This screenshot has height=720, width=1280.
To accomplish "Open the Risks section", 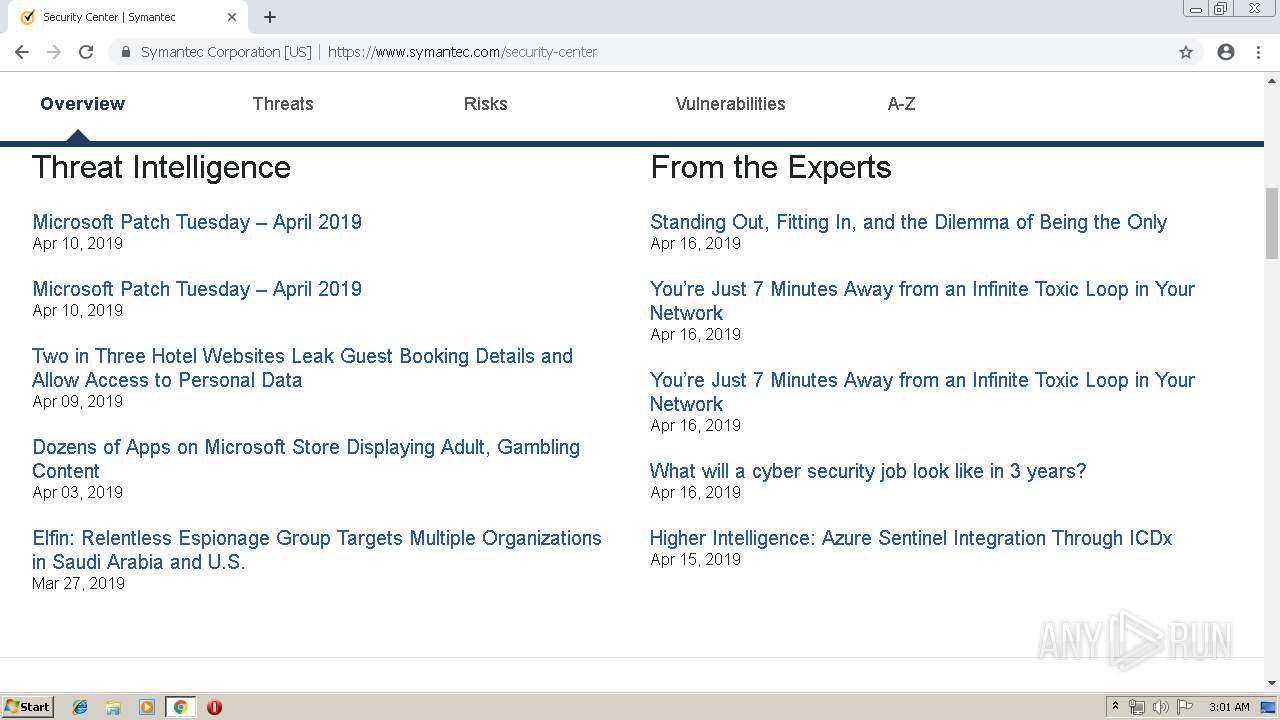I will 486,104.
